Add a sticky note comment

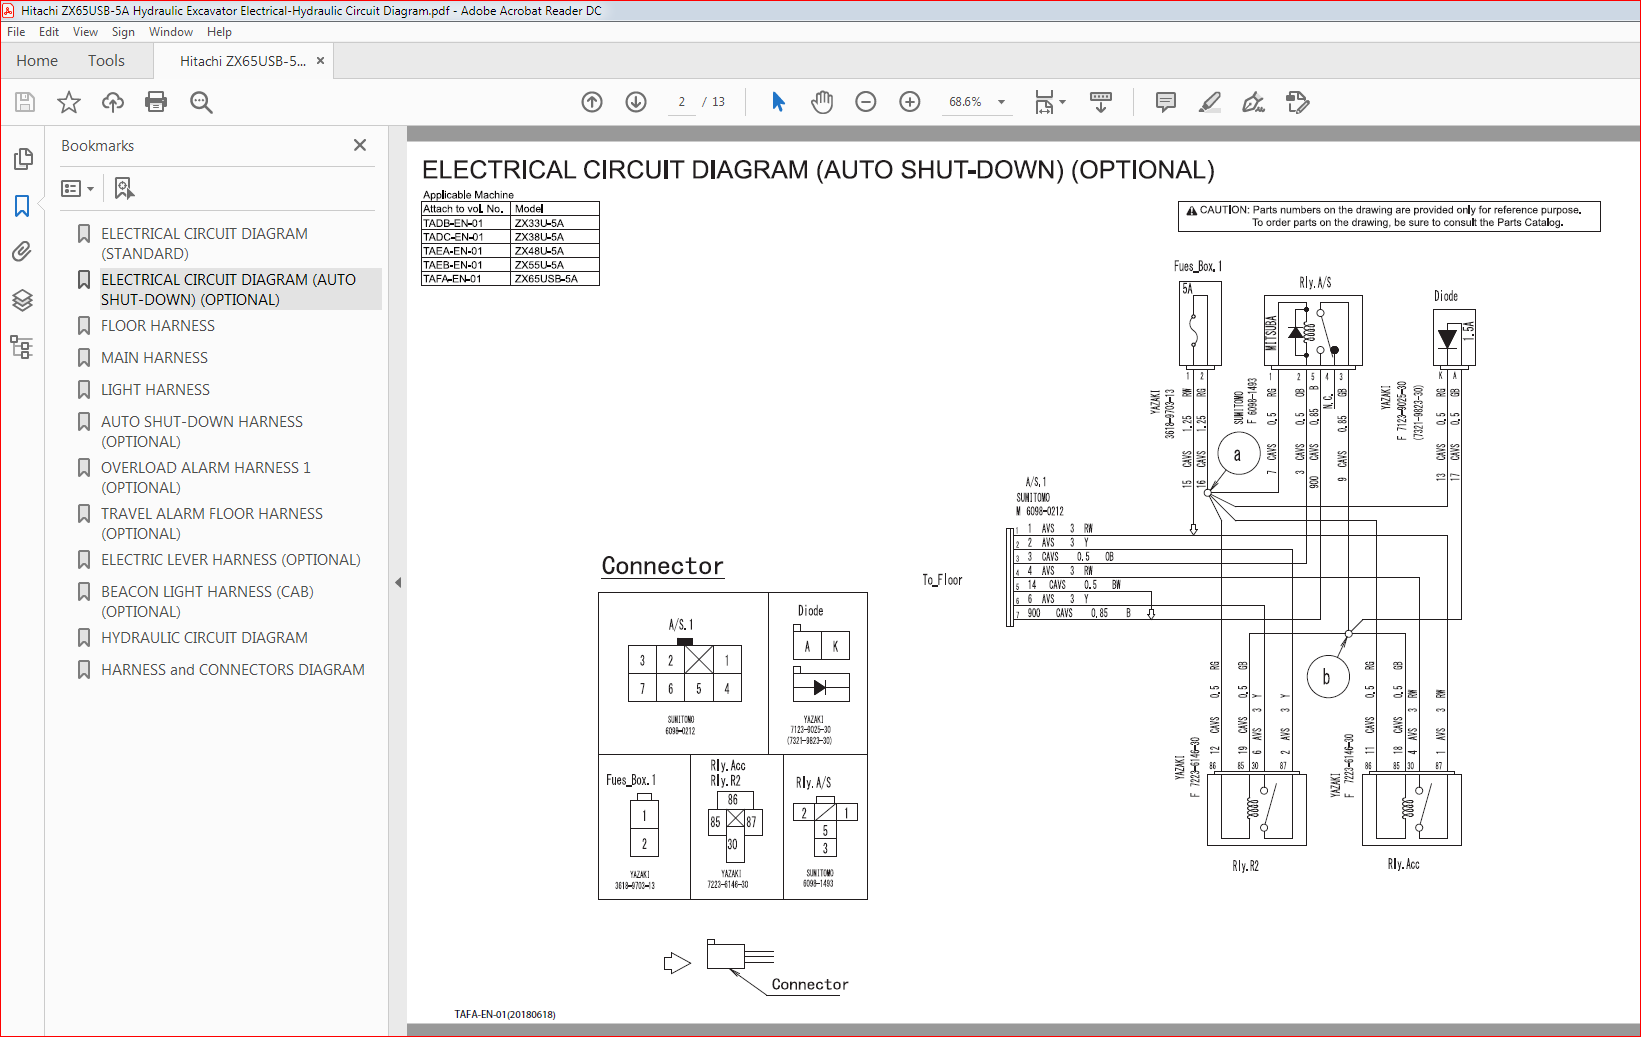(x=1166, y=102)
